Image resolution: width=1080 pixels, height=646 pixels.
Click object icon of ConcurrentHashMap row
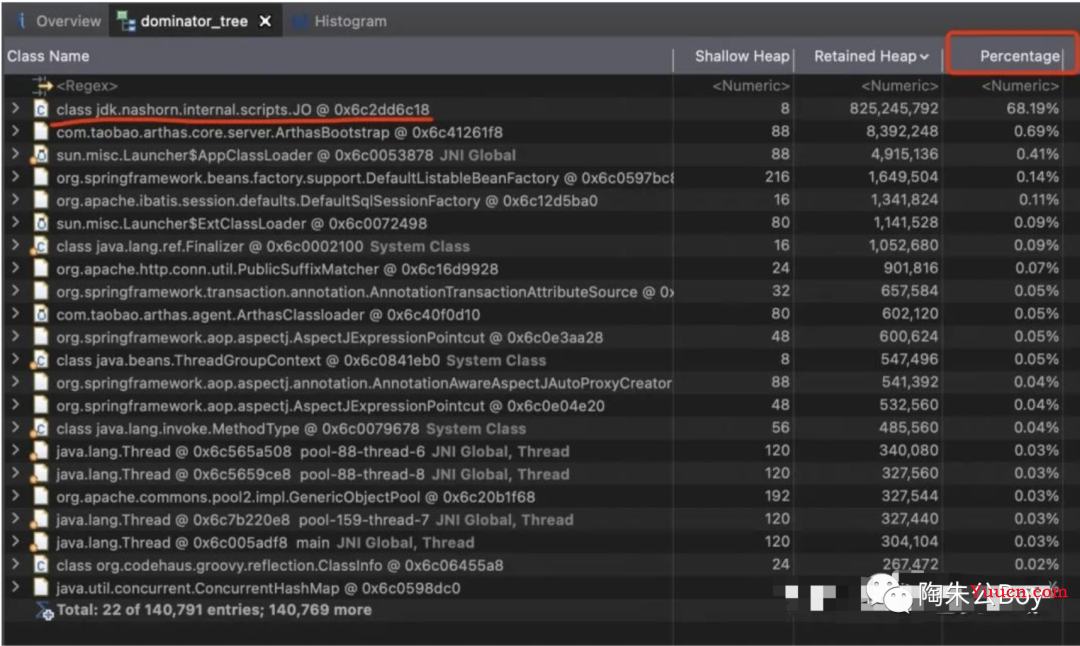click(x=41, y=587)
